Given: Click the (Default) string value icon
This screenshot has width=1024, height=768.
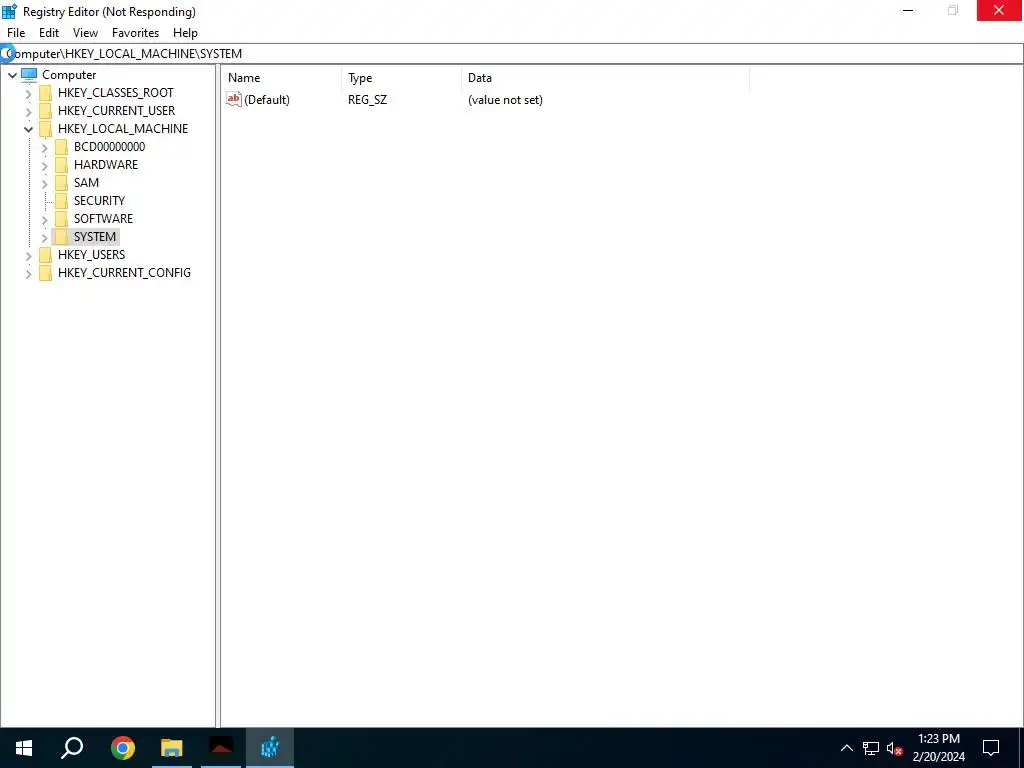Looking at the screenshot, I should pos(234,99).
